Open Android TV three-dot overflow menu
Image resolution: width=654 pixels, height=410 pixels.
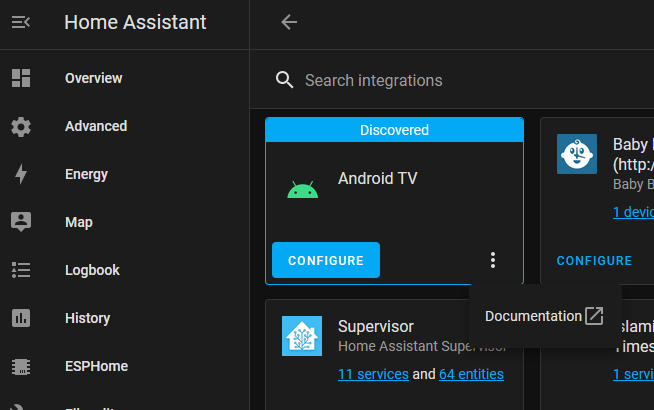[493, 260]
